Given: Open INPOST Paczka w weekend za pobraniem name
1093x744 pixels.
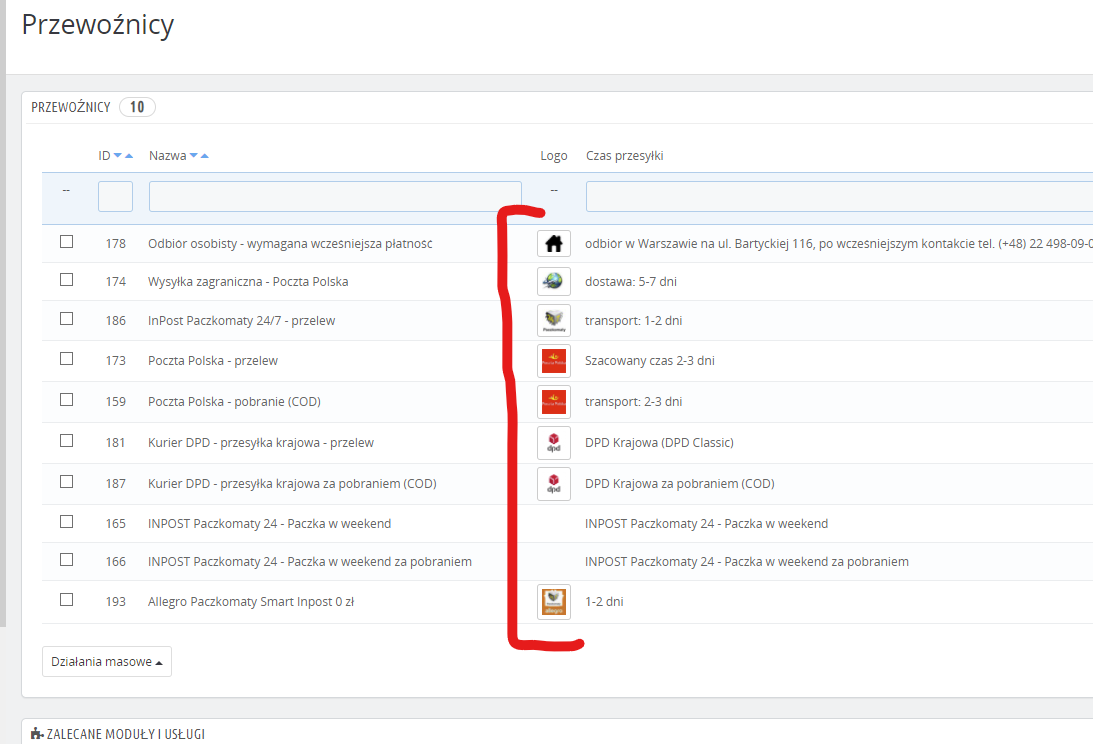Looking at the screenshot, I should coord(309,562).
